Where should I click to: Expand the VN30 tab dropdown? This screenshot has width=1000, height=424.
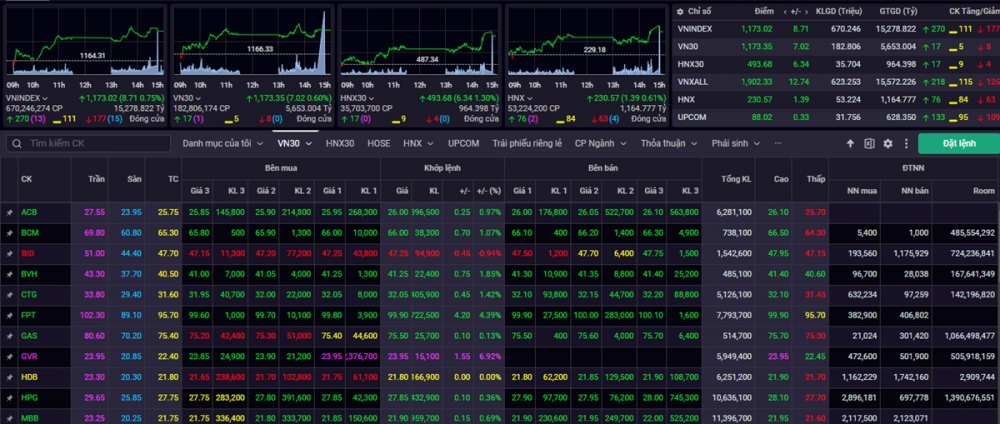click(x=309, y=143)
